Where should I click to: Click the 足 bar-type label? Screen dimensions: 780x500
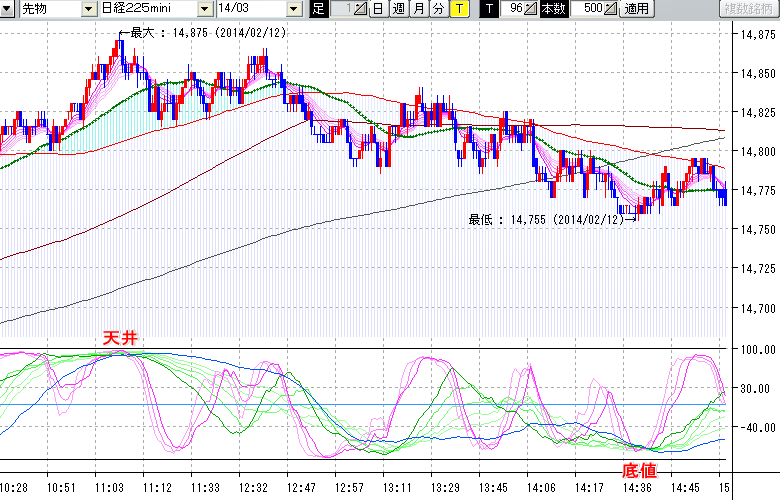pyautogui.click(x=318, y=9)
